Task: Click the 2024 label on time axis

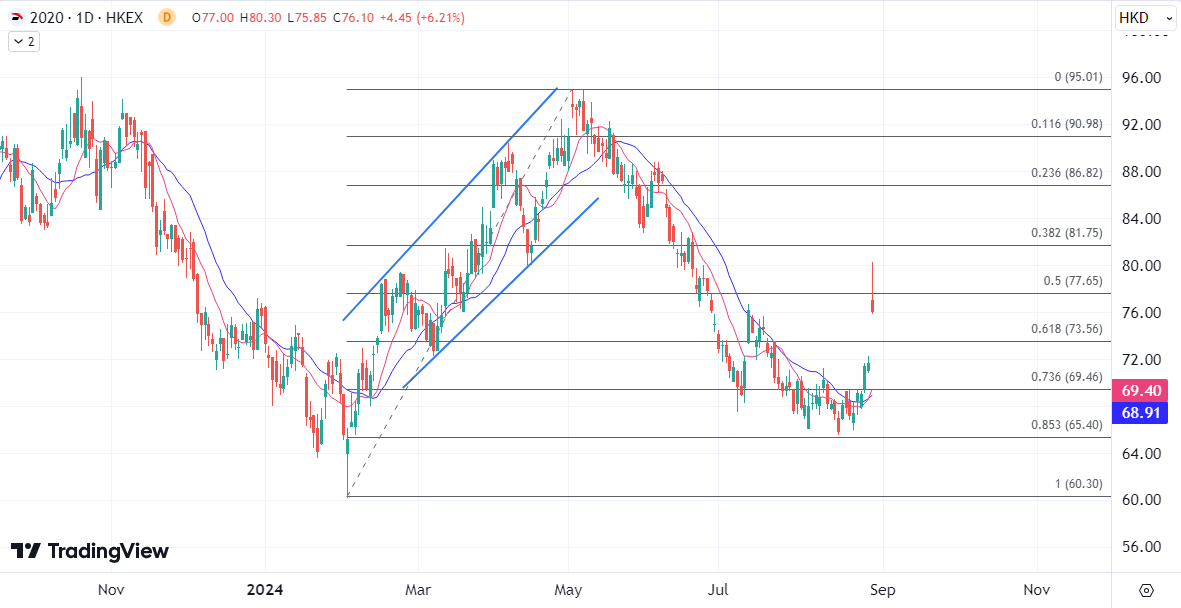Action: (x=265, y=589)
